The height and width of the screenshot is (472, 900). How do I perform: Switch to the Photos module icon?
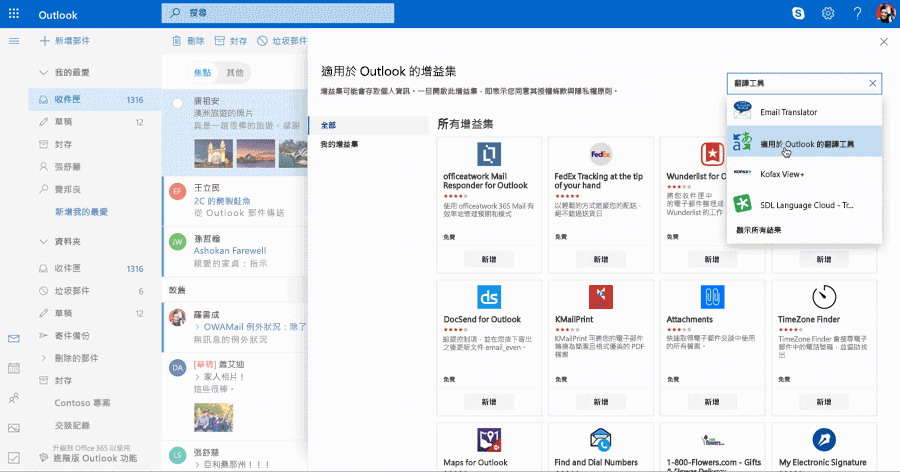click(14, 428)
